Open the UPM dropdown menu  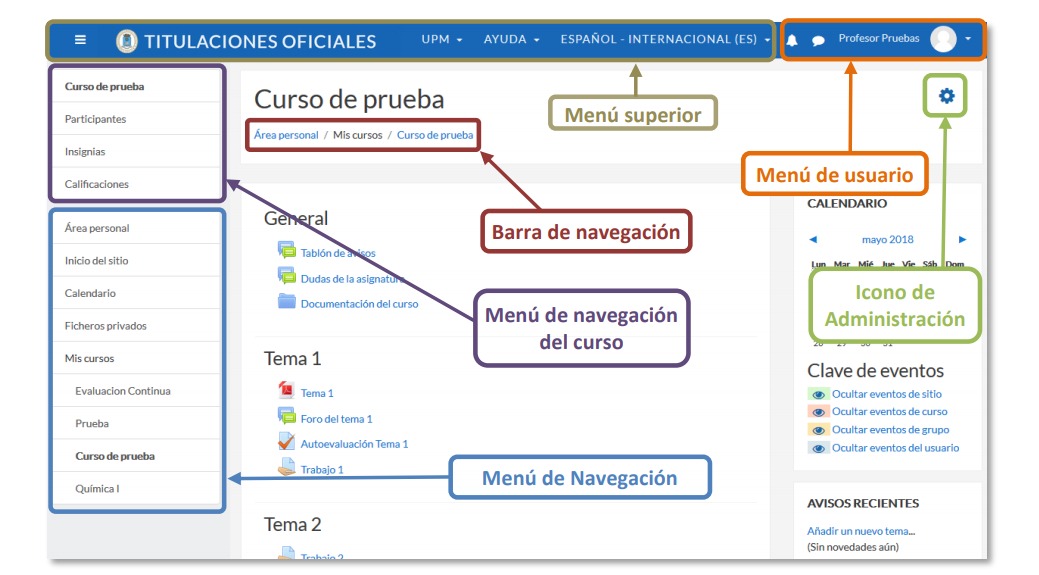click(x=441, y=39)
